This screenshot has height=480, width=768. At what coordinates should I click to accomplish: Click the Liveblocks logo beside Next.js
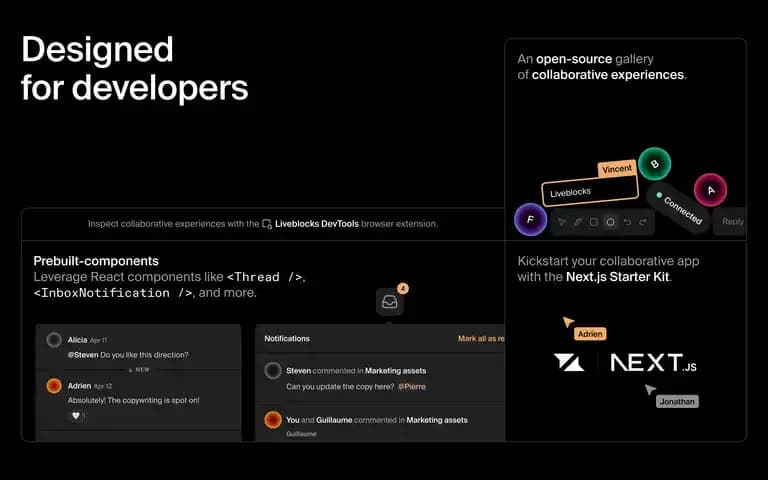coord(569,363)
